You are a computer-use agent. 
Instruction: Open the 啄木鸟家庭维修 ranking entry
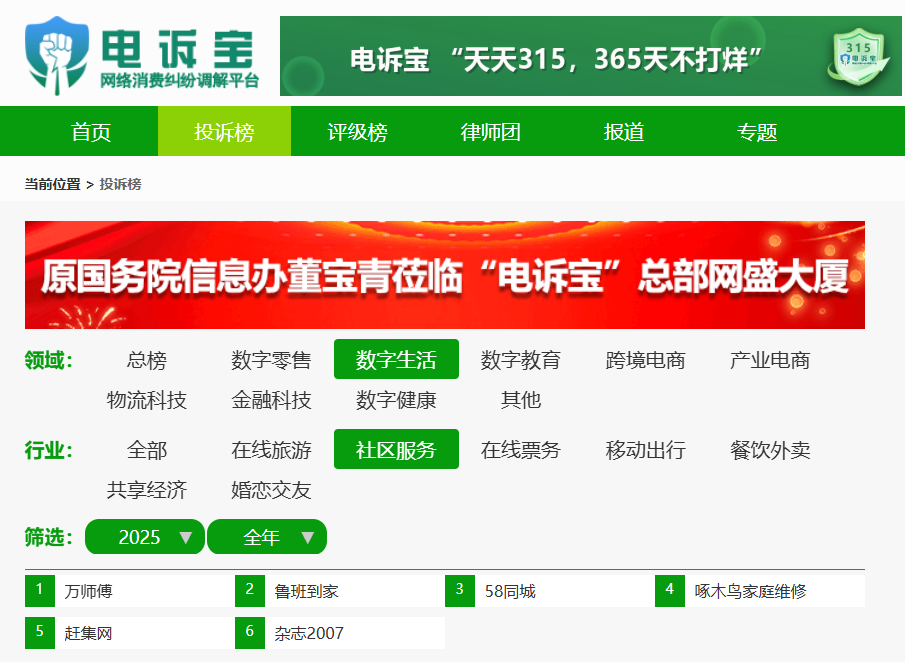pyautogui.click(x=750, y=591)
